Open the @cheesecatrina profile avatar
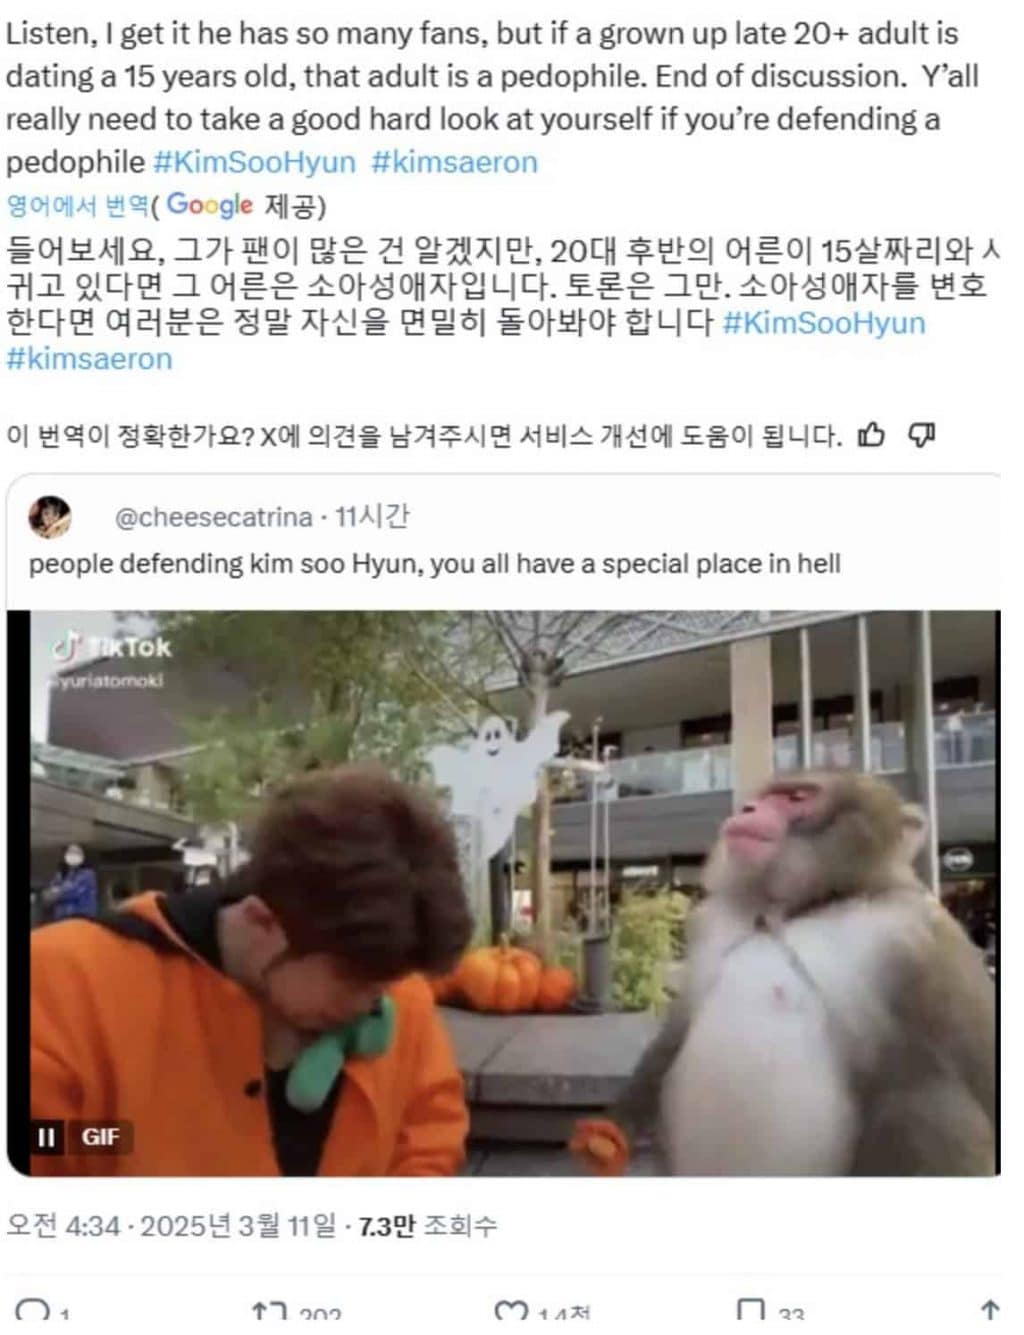 [x=50, y=517]
